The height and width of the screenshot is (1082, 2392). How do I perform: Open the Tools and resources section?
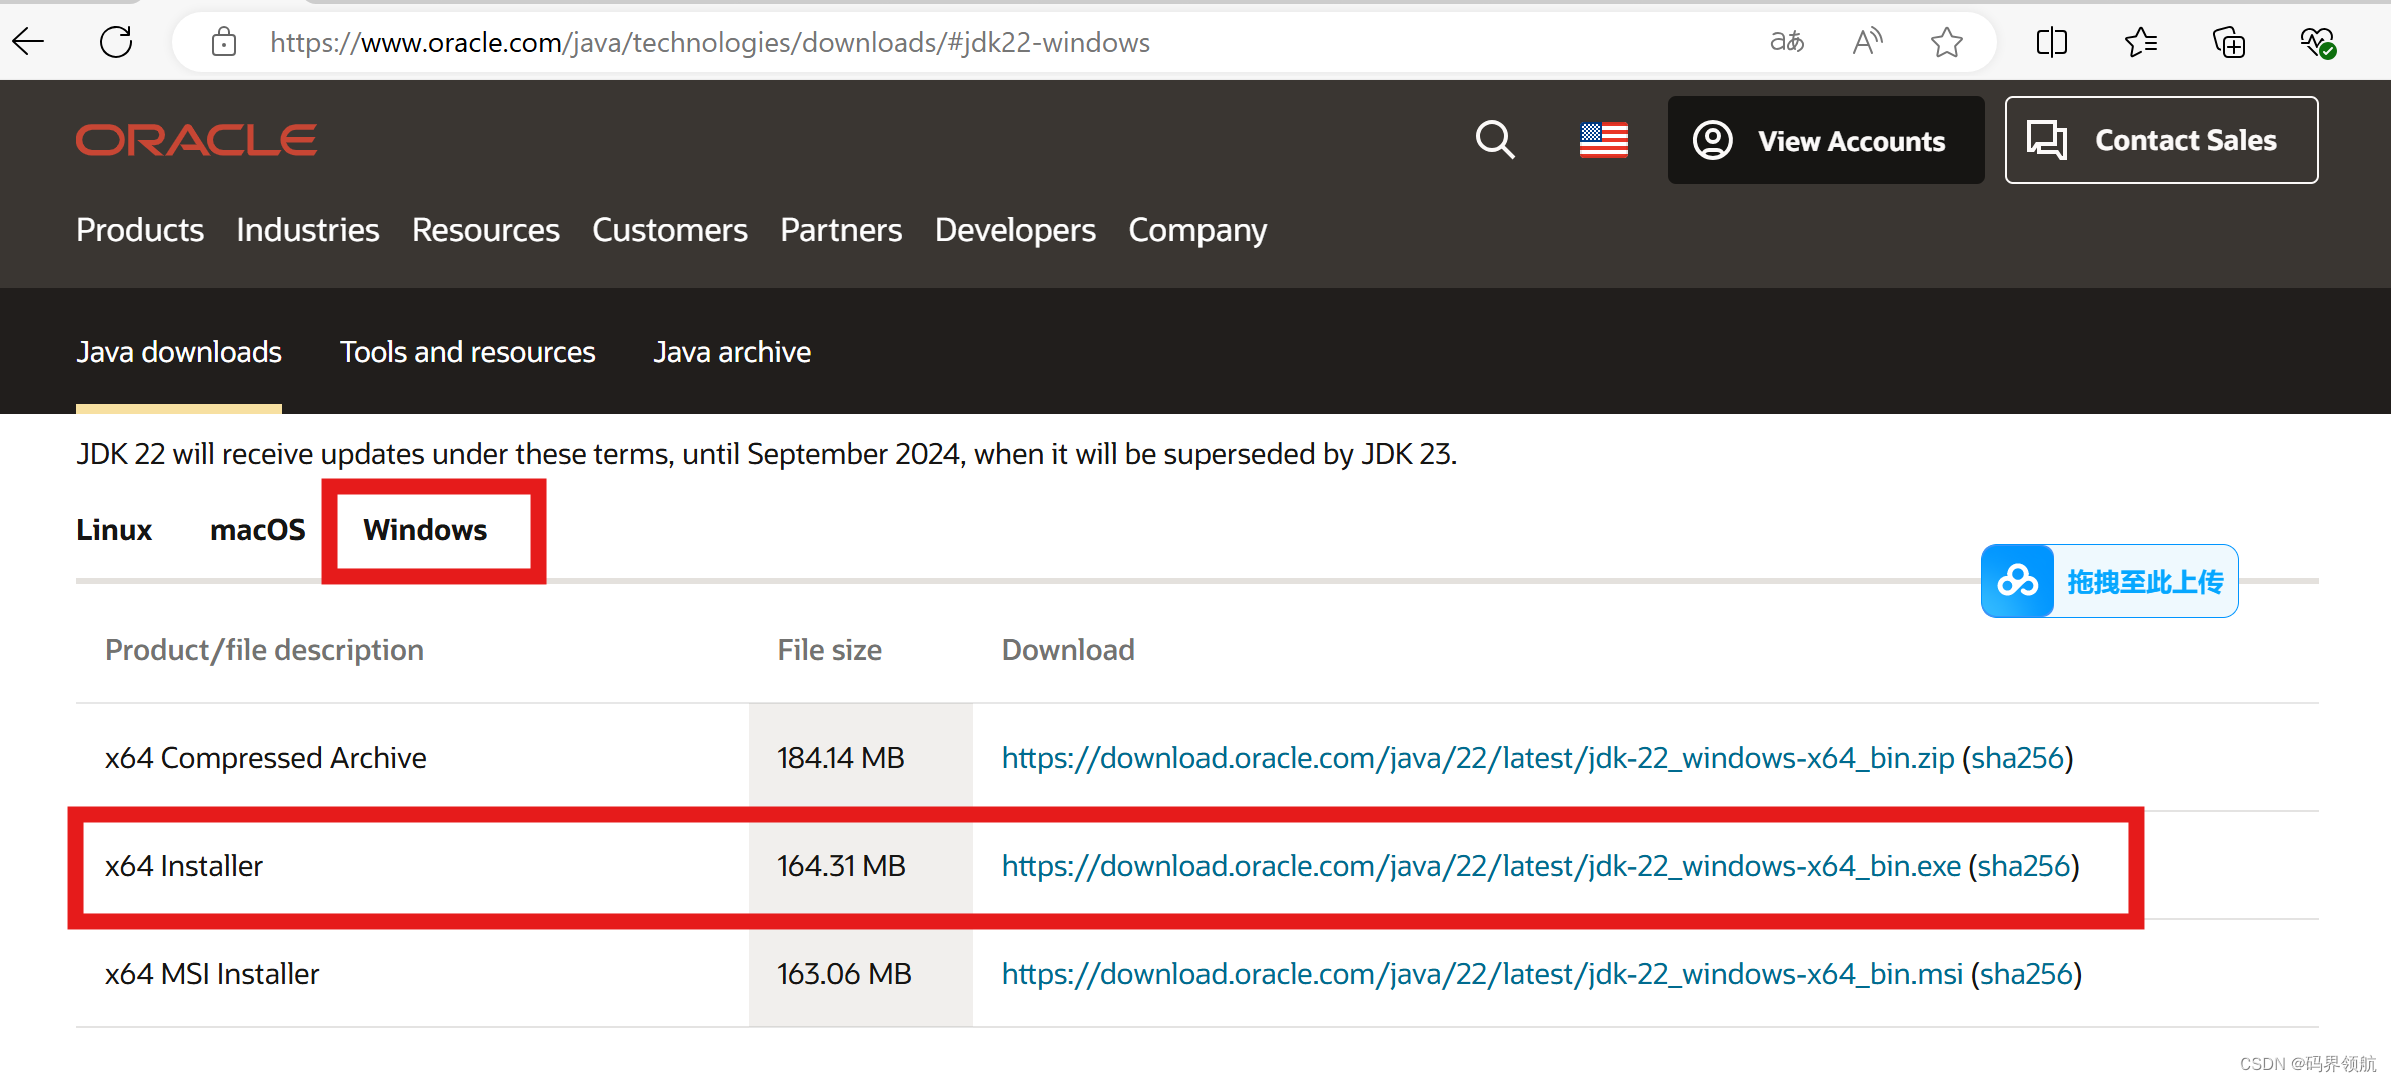(467, 351)
